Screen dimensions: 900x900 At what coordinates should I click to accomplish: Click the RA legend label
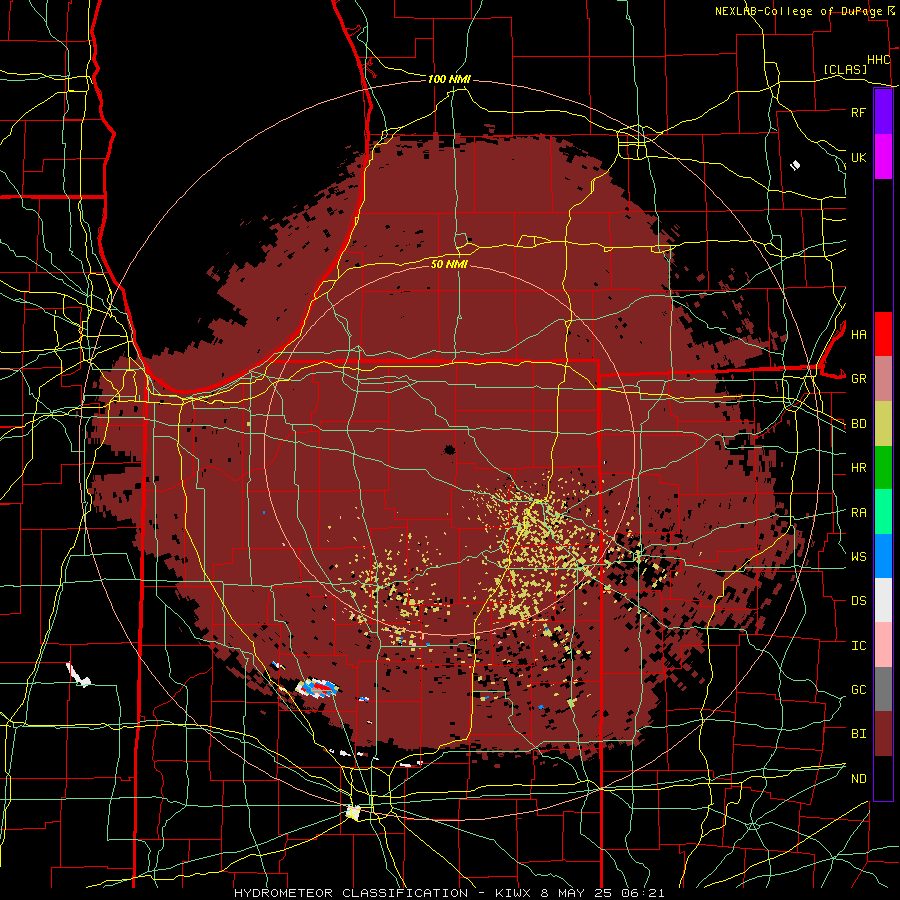click(858, 513)
